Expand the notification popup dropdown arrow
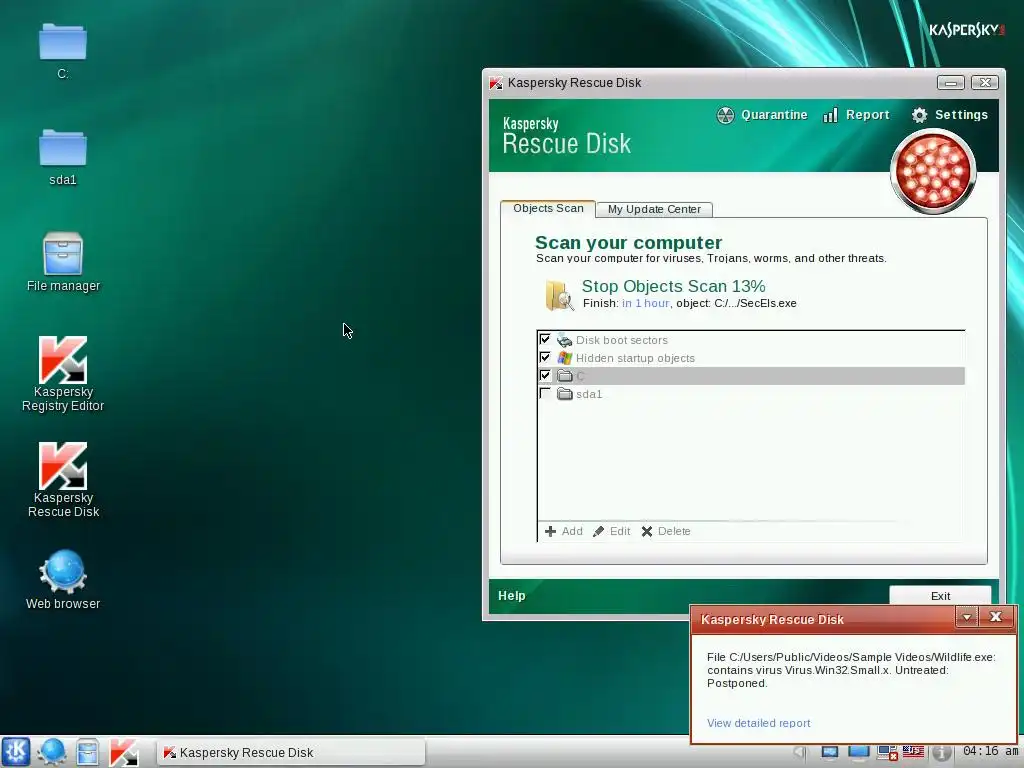Screen dimensions: 1024x768 967,617
